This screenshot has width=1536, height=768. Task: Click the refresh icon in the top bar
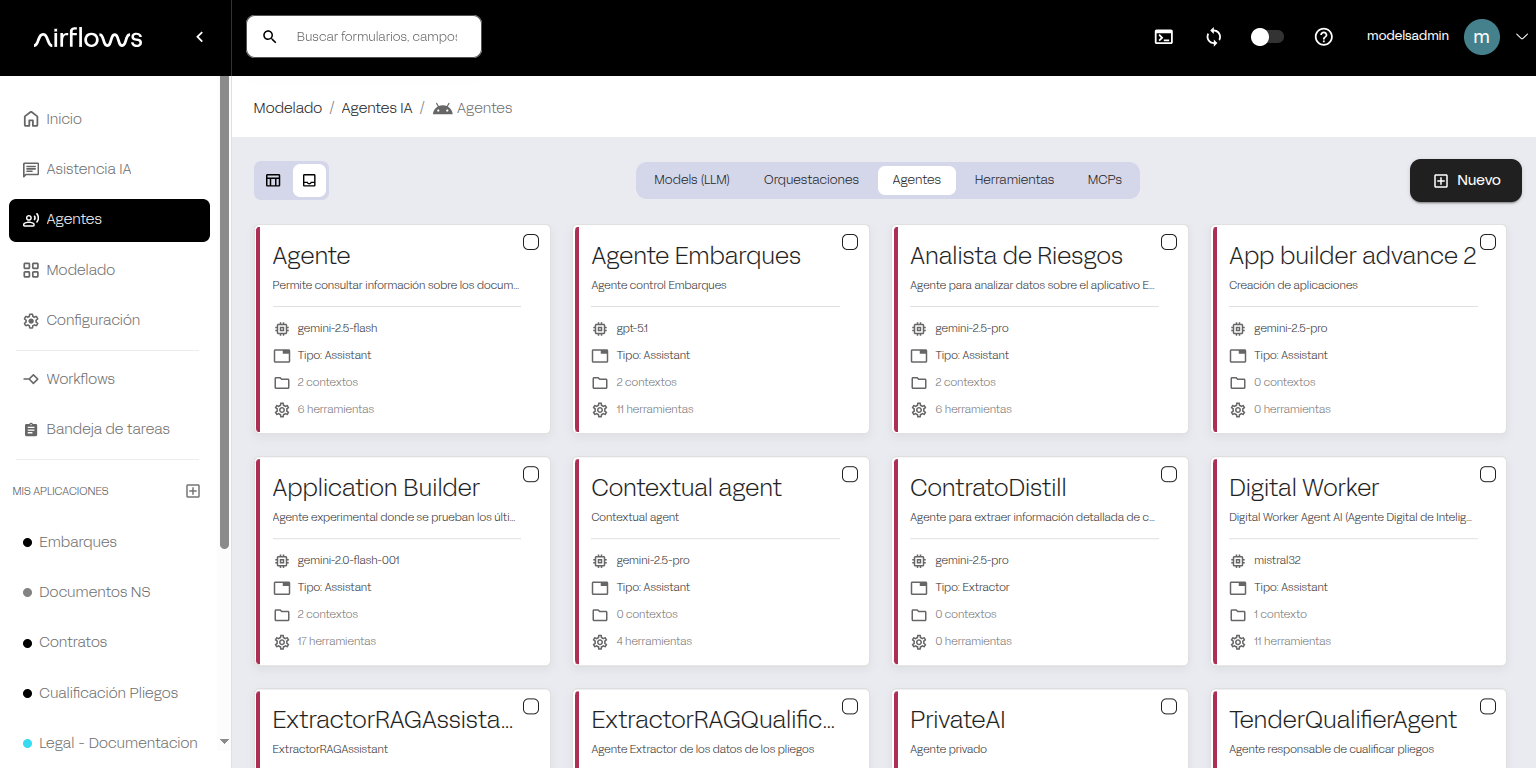pyautogui.click(x=1213, y=36)
